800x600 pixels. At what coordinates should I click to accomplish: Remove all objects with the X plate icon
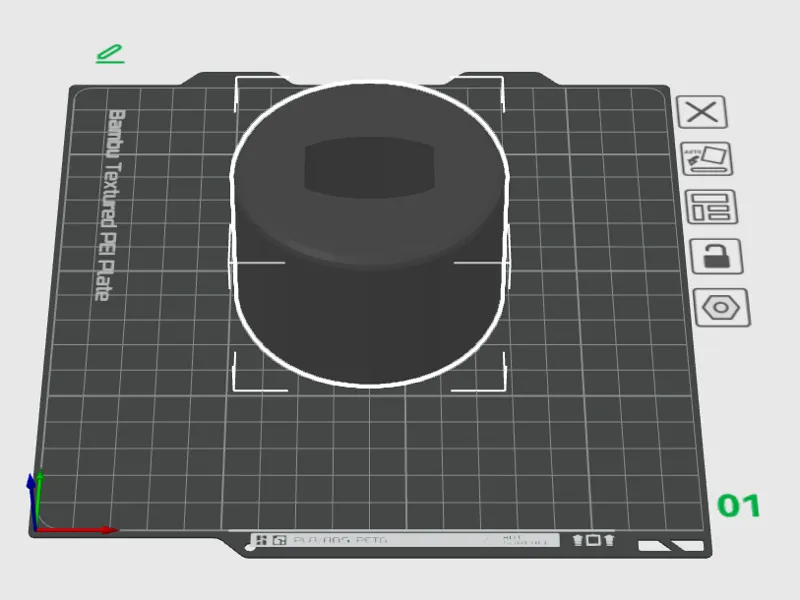(x=702, y=112)
